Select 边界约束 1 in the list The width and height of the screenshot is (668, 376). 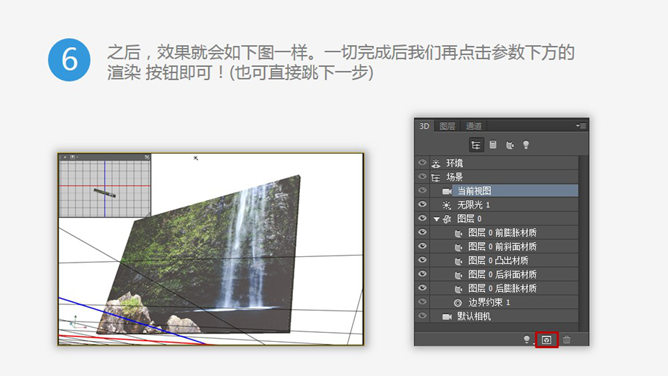tap(489, 302)
